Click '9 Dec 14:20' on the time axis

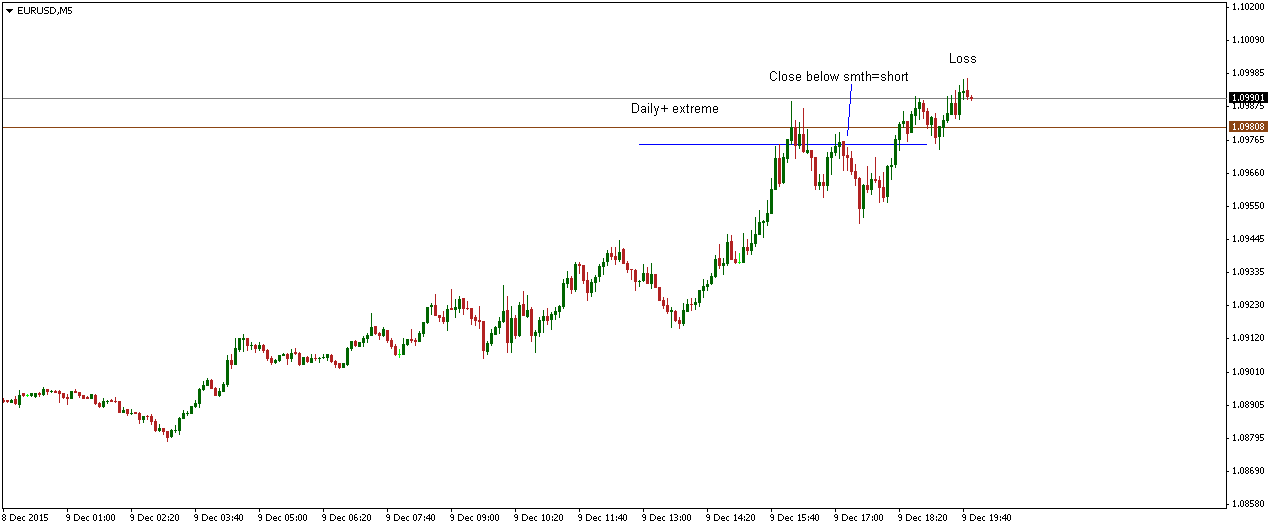point(731,518)
